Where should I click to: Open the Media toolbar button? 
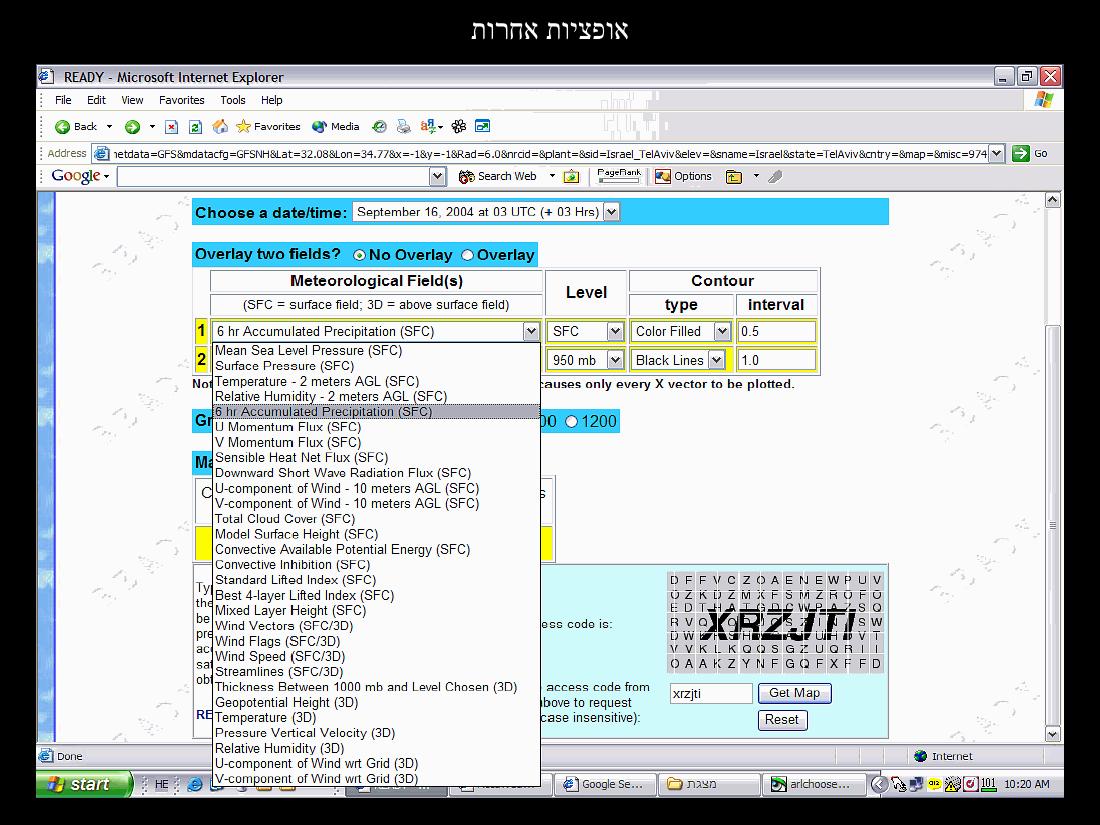coord(335,126)
